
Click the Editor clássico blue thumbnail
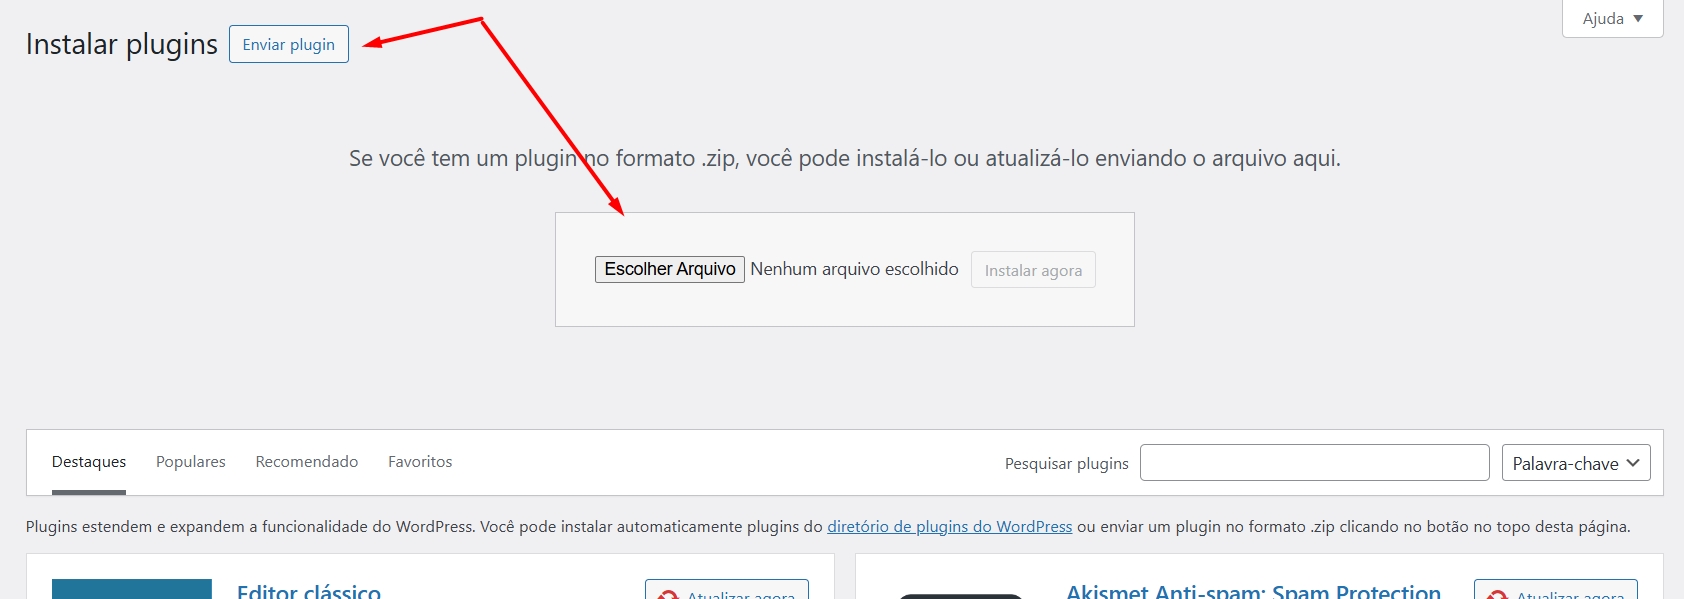pos(131,589)
